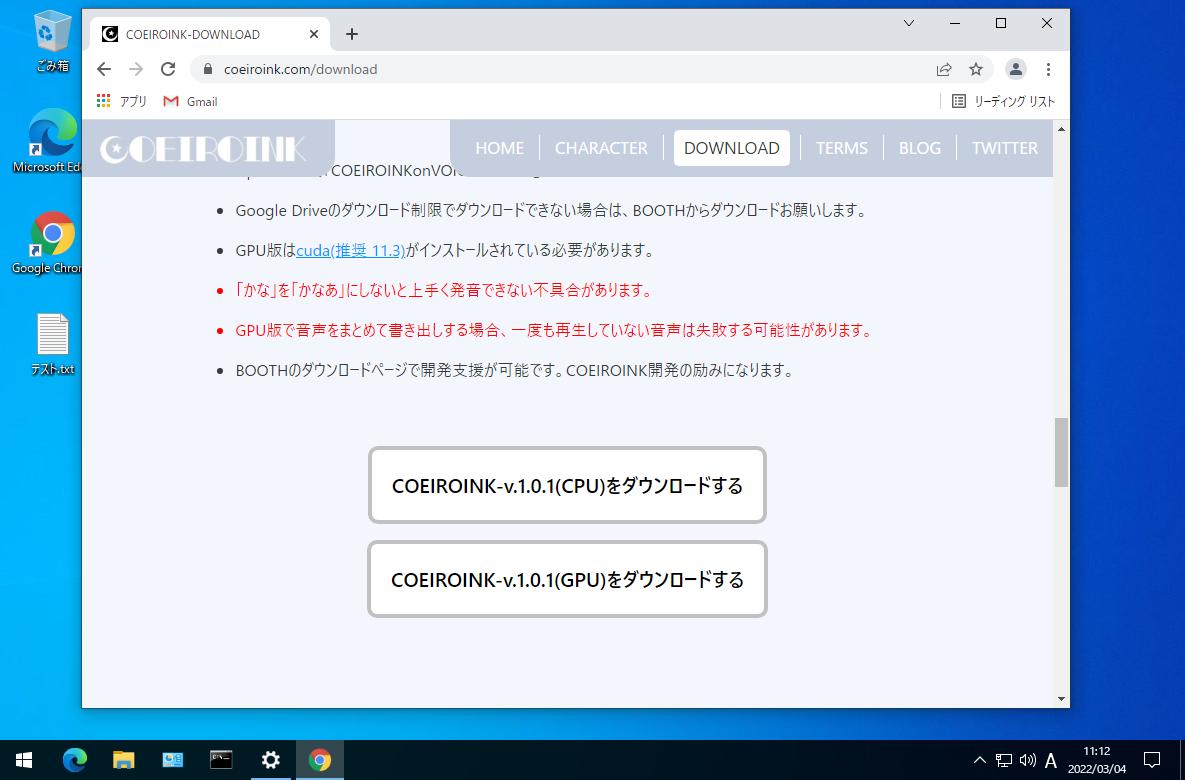Image resolution: width=1185 pixels, height=780 pixels.
Task: Go to HOME nav item
Action: point(499,148)
